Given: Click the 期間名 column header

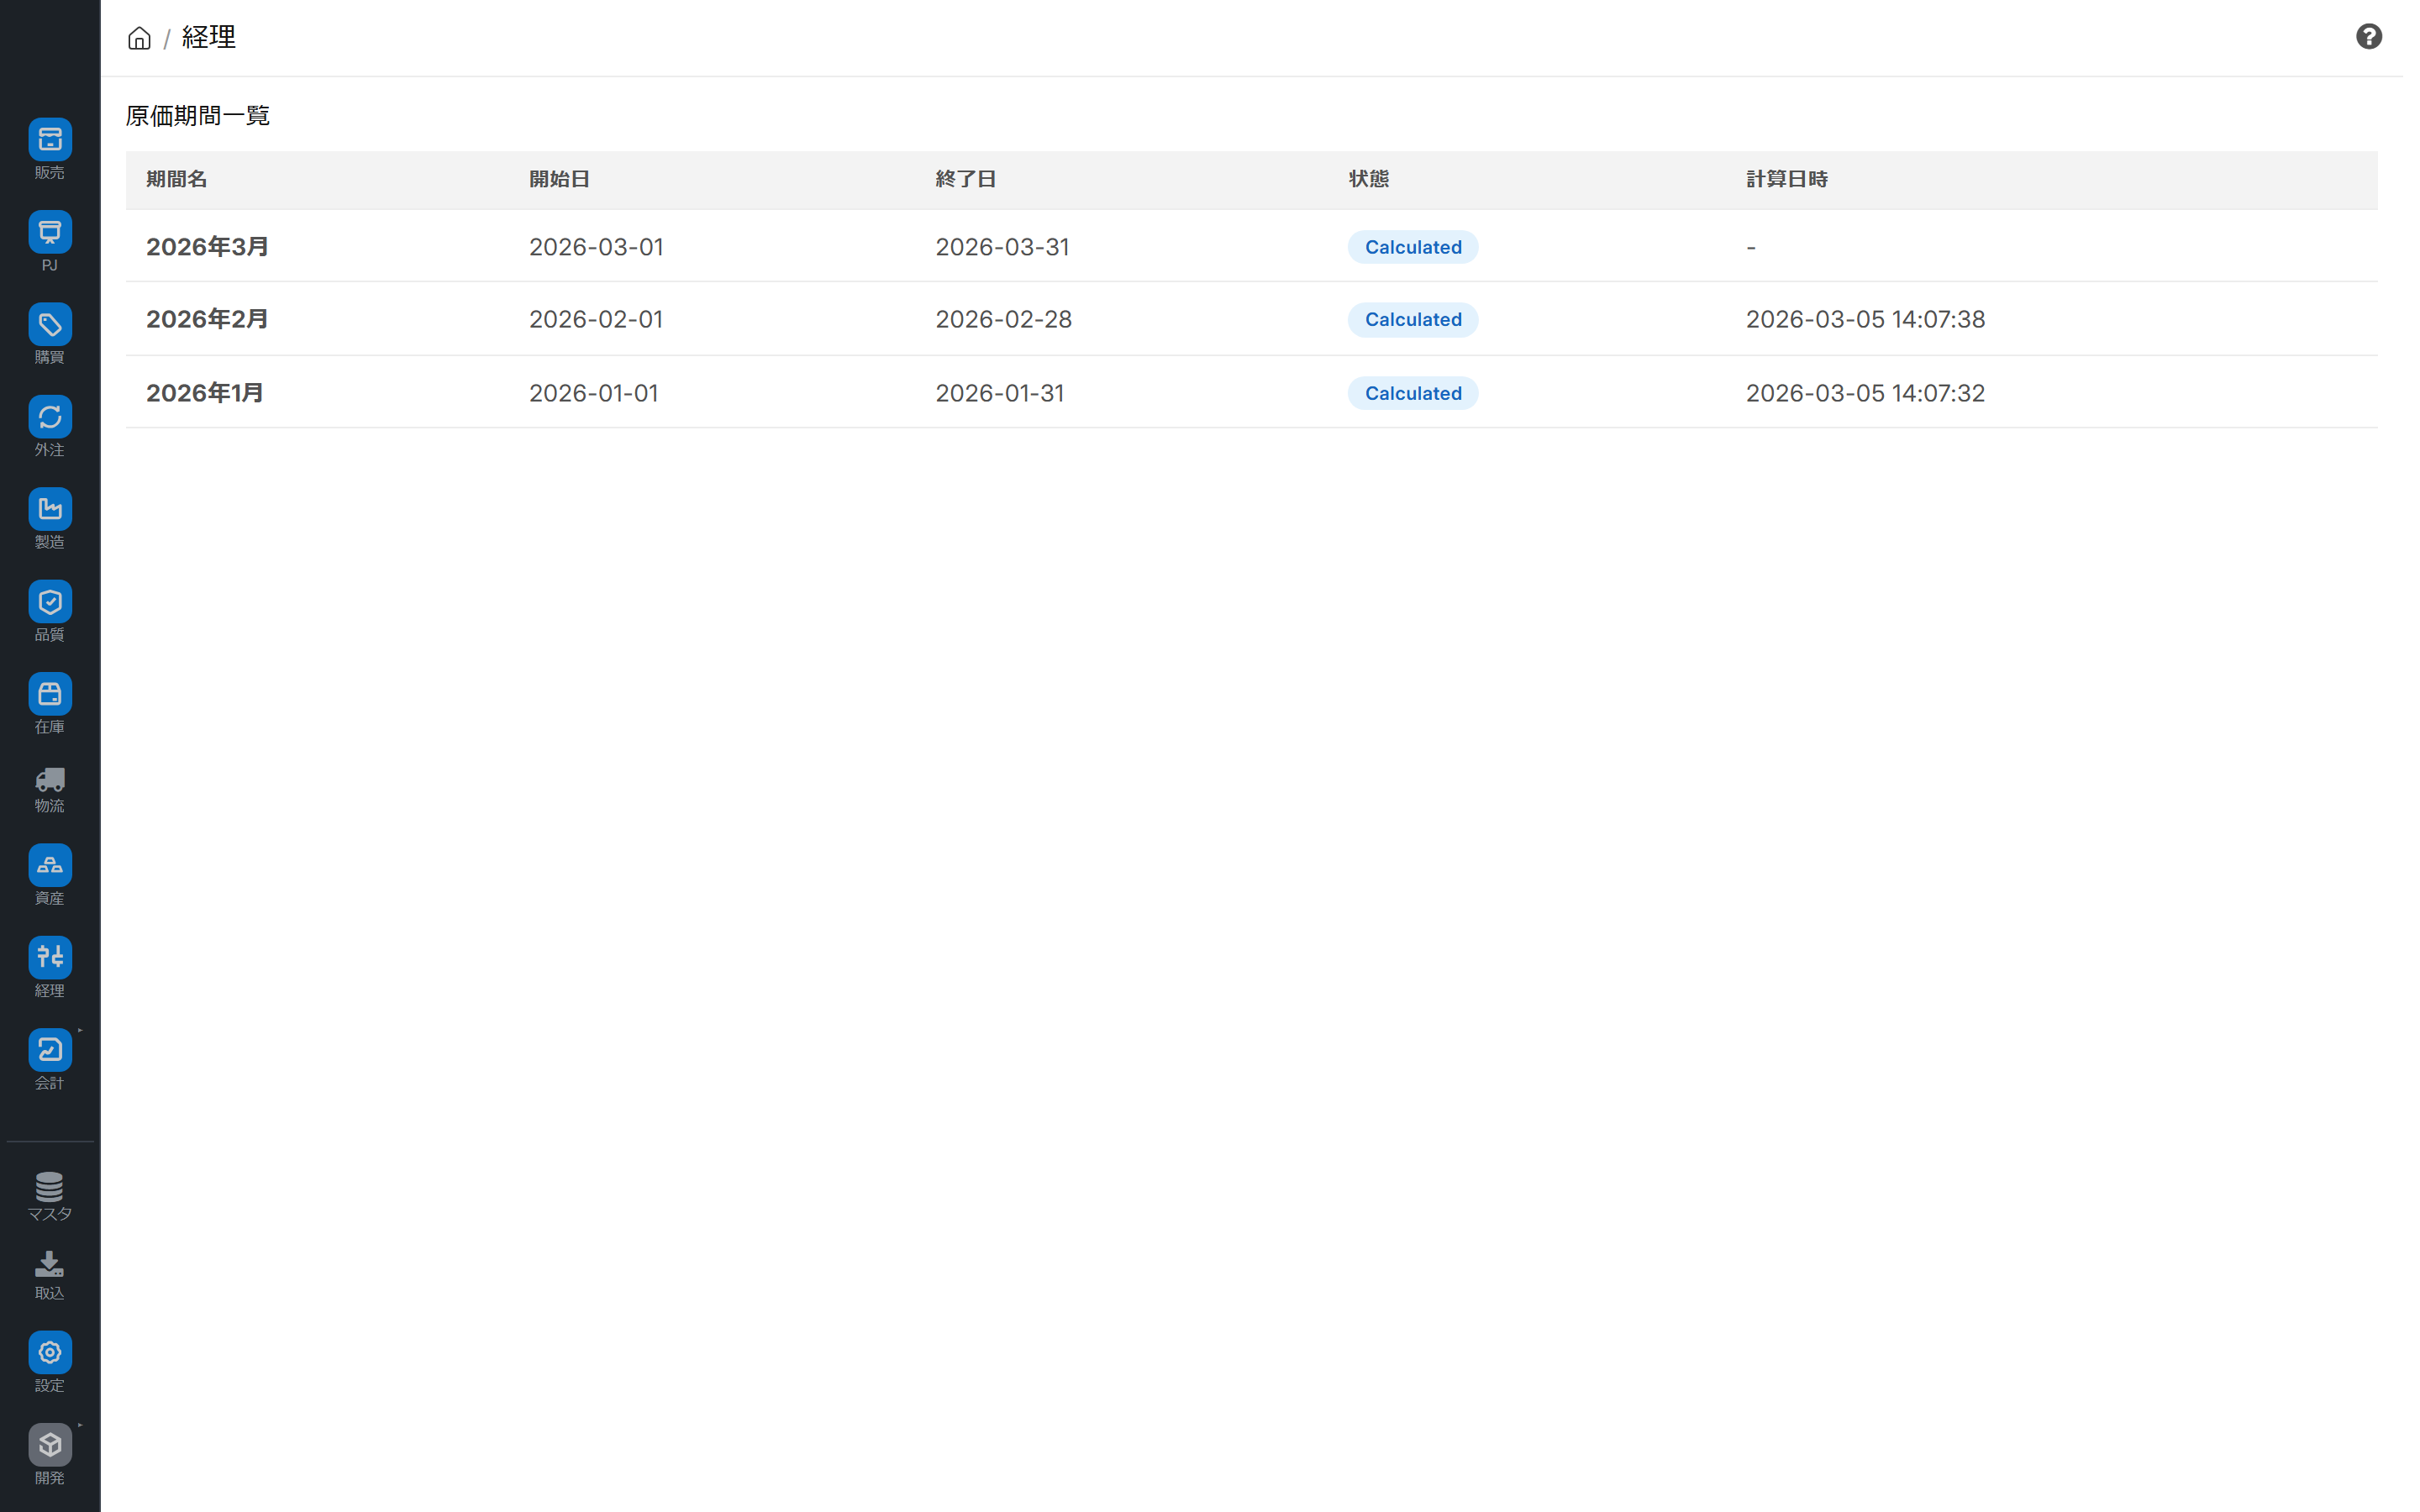Looking at the screenshot, I should (x=177, y=179).
